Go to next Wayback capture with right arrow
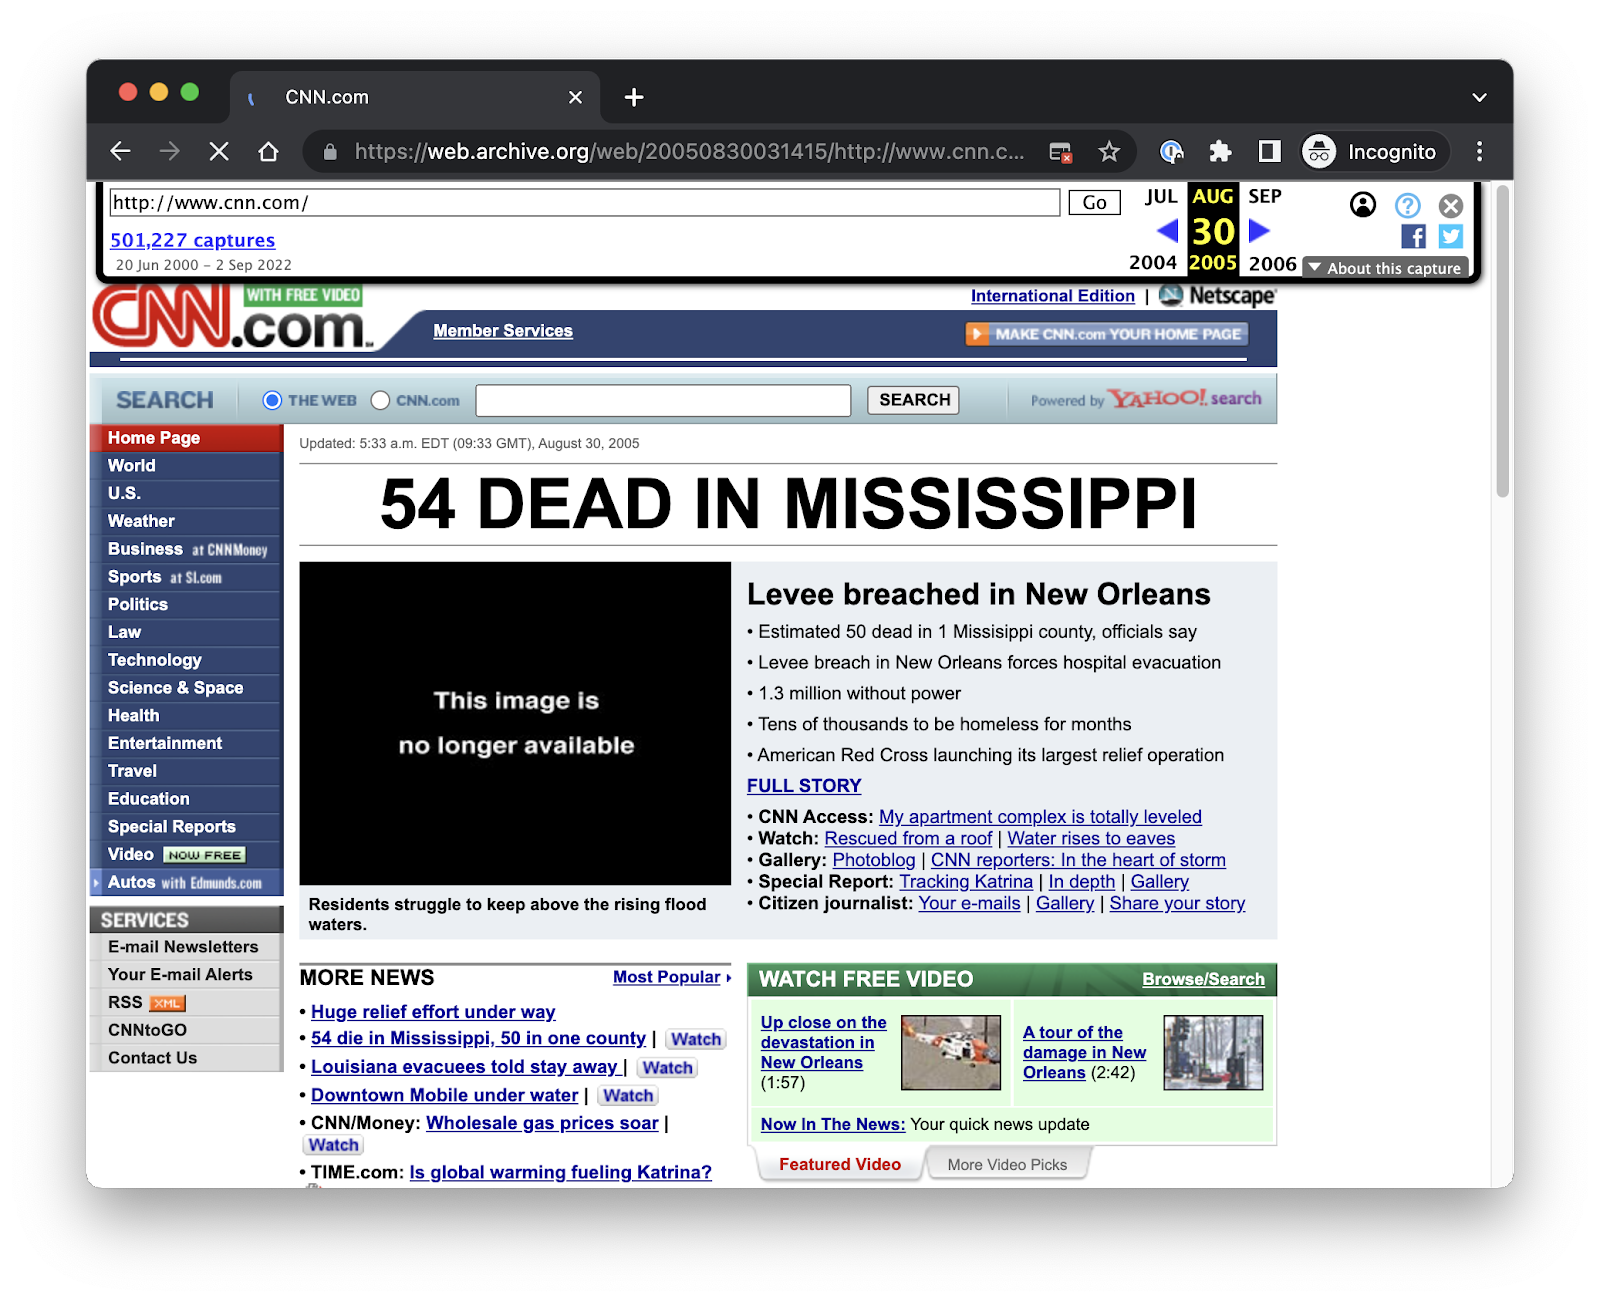 coord(1260,231)
